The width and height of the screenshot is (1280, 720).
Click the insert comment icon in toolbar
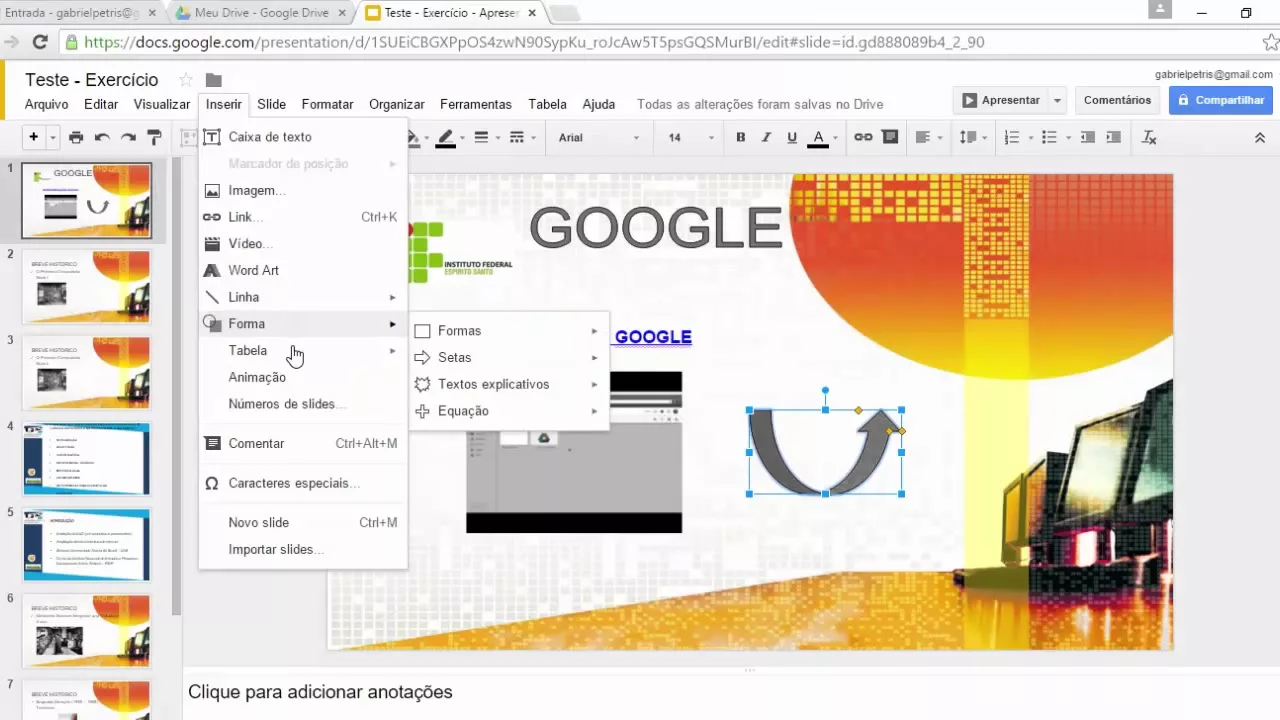[889, 137]
